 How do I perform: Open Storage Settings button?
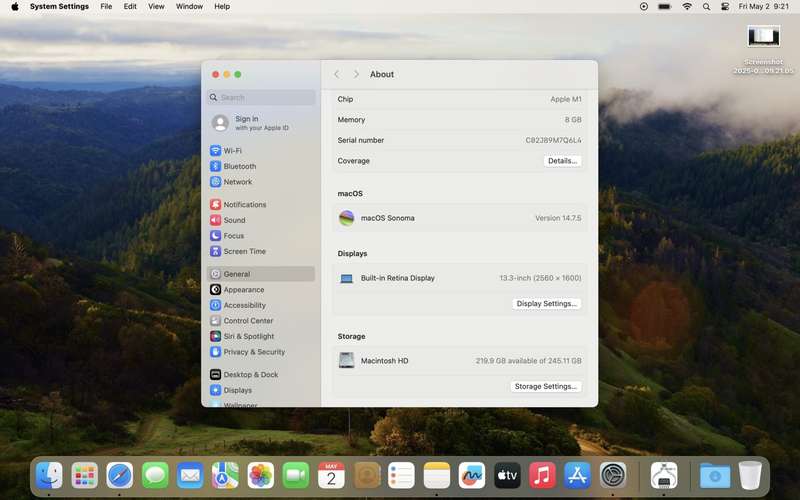545,386
